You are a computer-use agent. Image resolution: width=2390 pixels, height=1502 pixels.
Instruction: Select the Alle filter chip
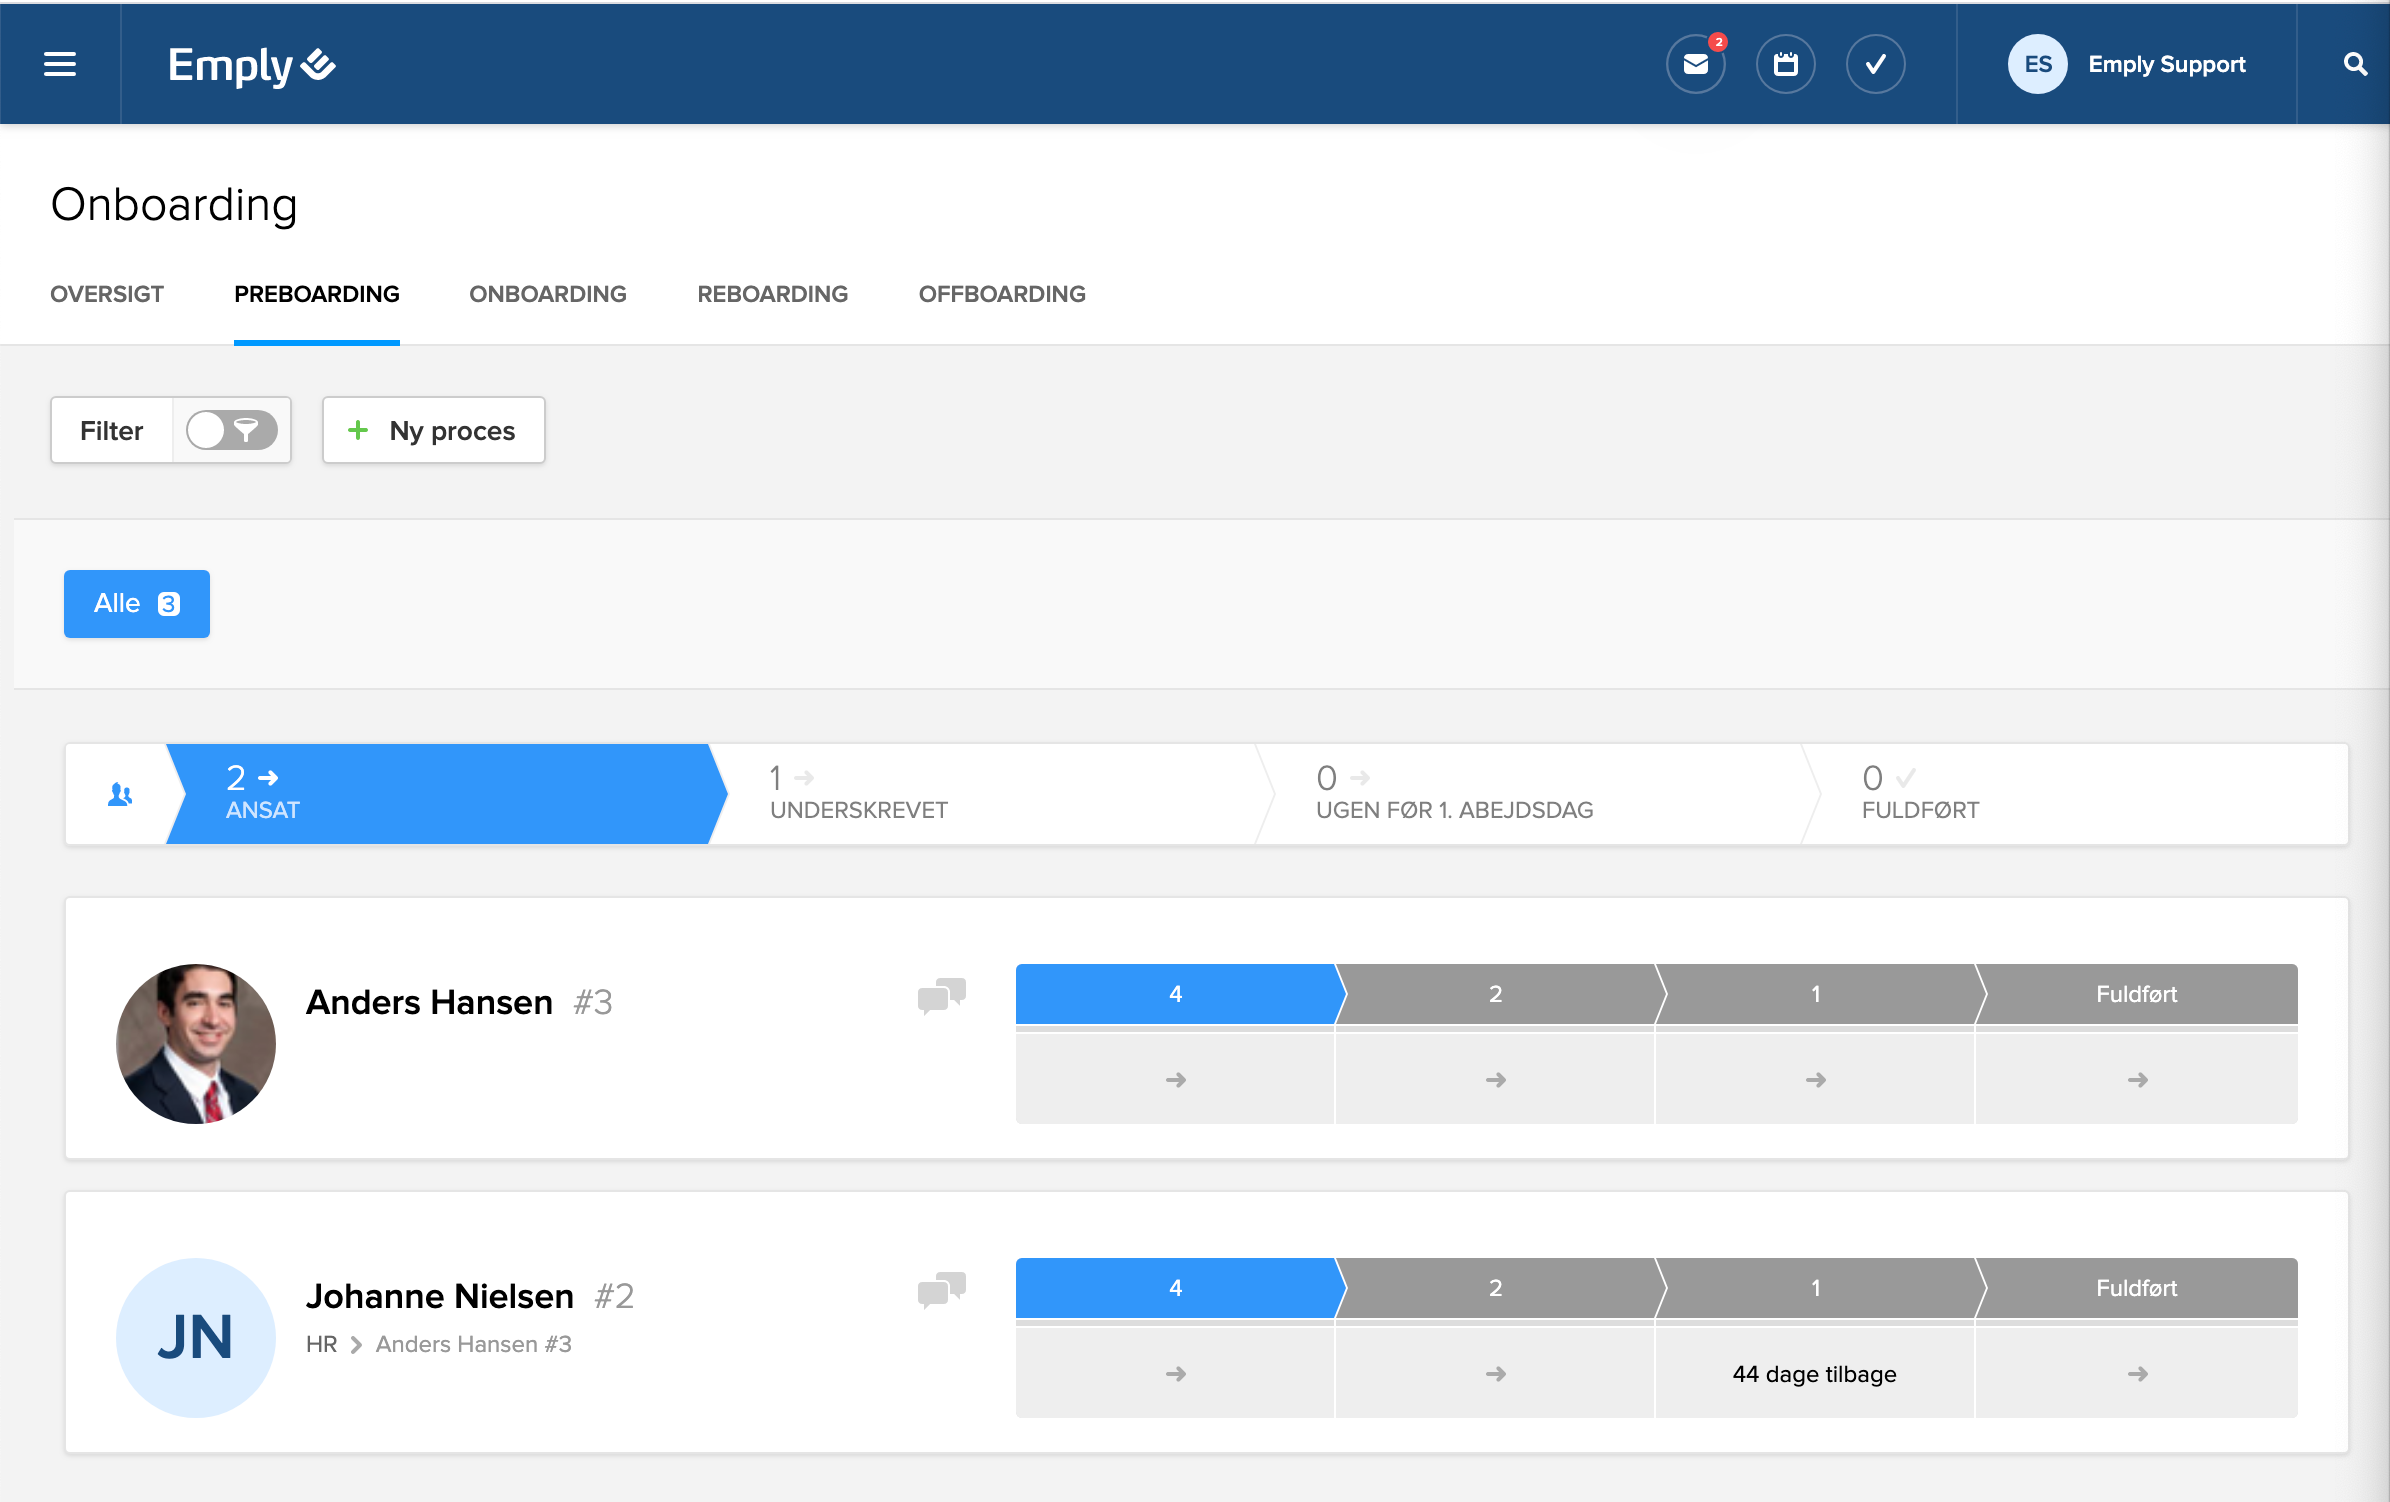tap(137, 604)
